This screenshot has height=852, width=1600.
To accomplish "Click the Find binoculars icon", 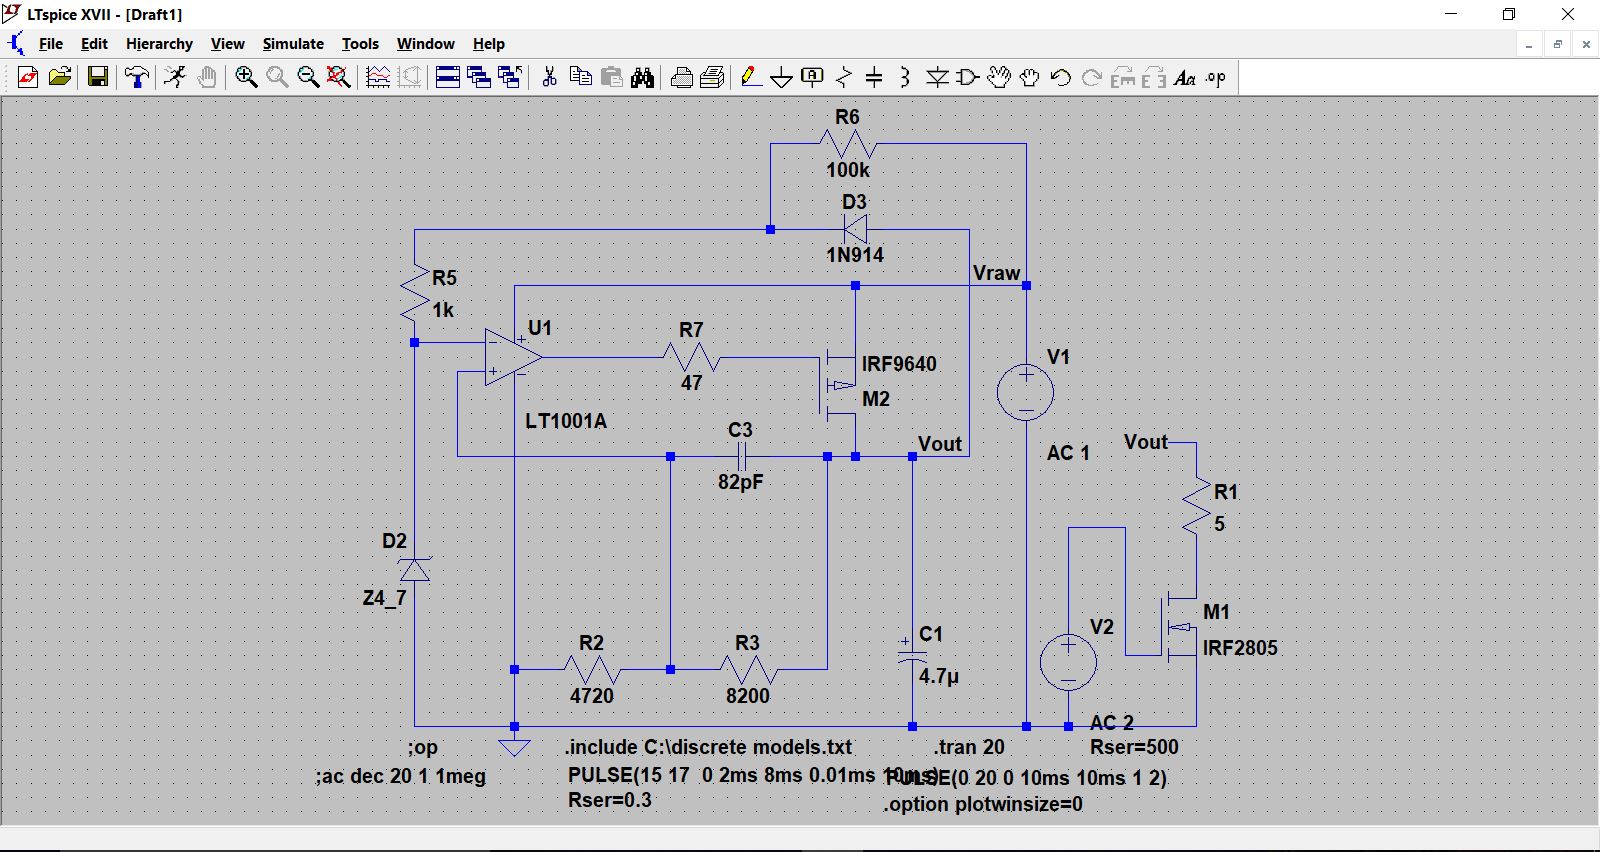I will pos(643,77).
